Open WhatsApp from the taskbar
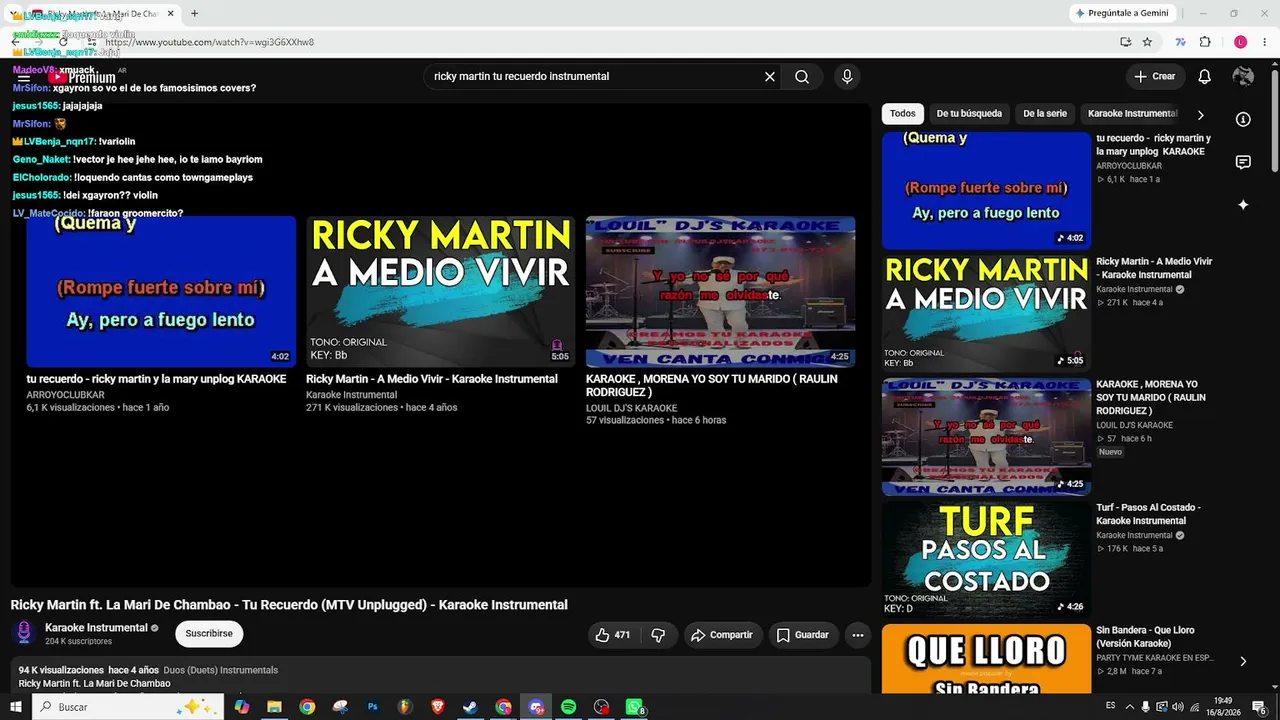Screen dimensions: 1280x720 point(634,707)
